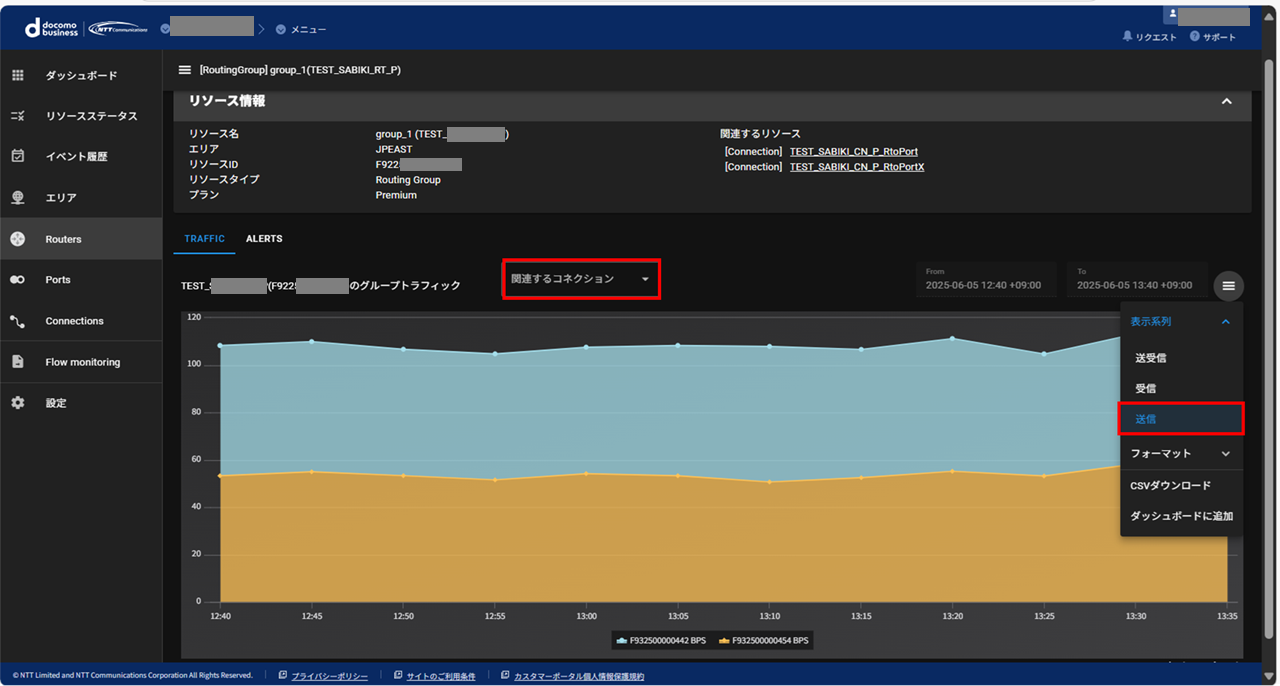
Task: Open the Flow monitoring document icon
Action: point(18,362)
